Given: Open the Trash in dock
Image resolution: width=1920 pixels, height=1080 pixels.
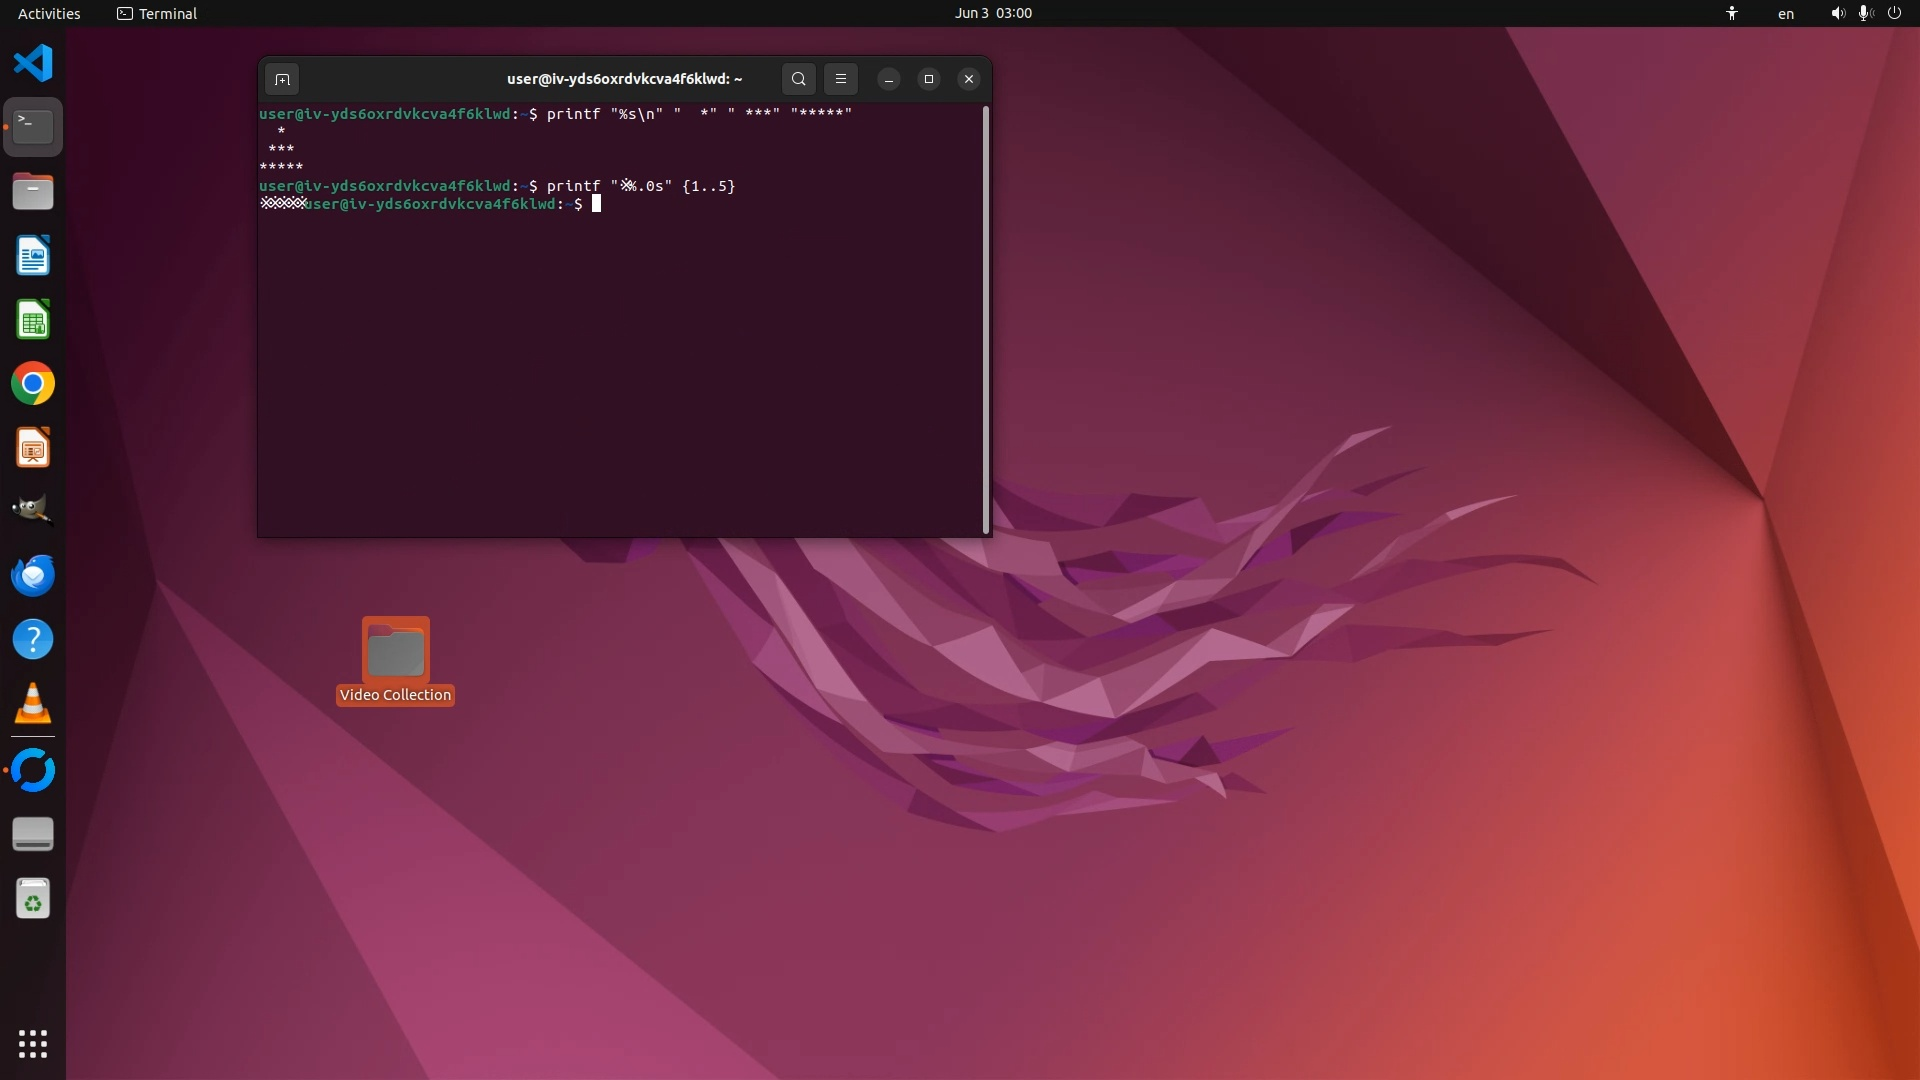Looking at the screenshot, I should coord(33,899).
